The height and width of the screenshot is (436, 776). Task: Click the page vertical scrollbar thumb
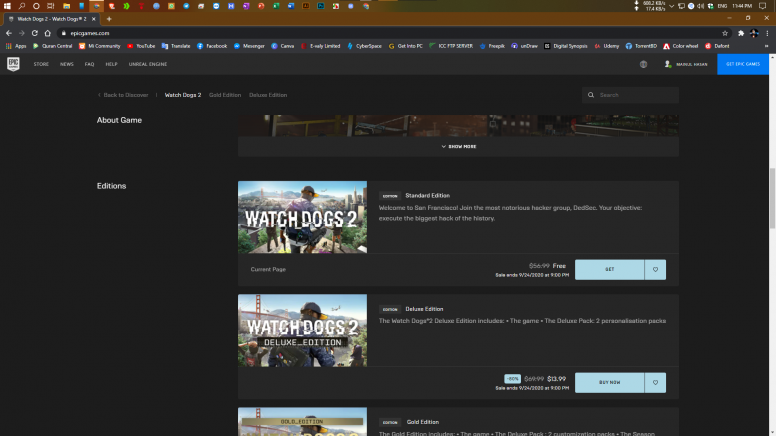click(x=772, y=198)
